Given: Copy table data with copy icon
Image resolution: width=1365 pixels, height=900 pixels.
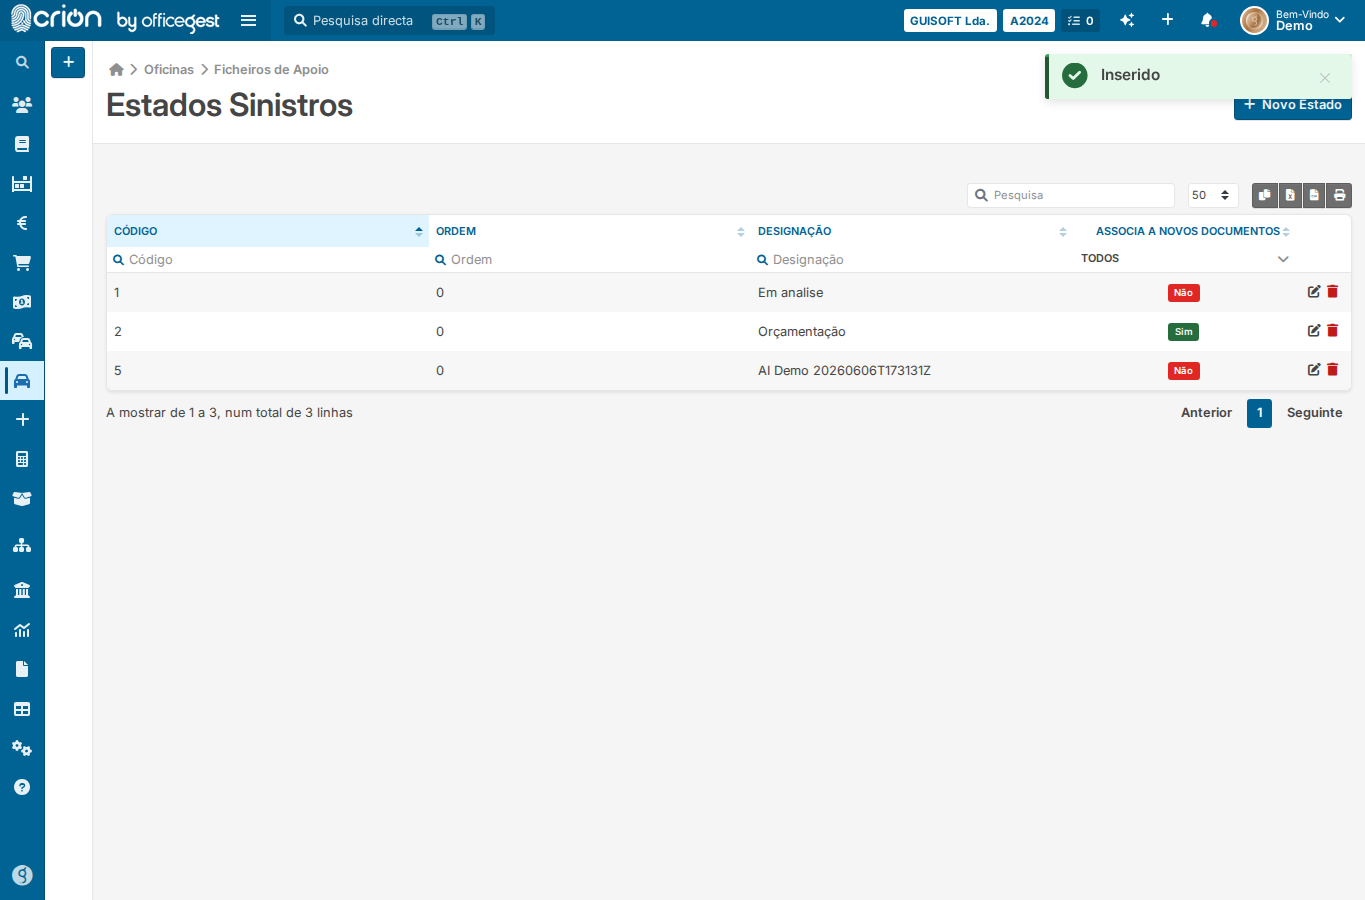Looking at the screenshot, I should [1265, 195].
